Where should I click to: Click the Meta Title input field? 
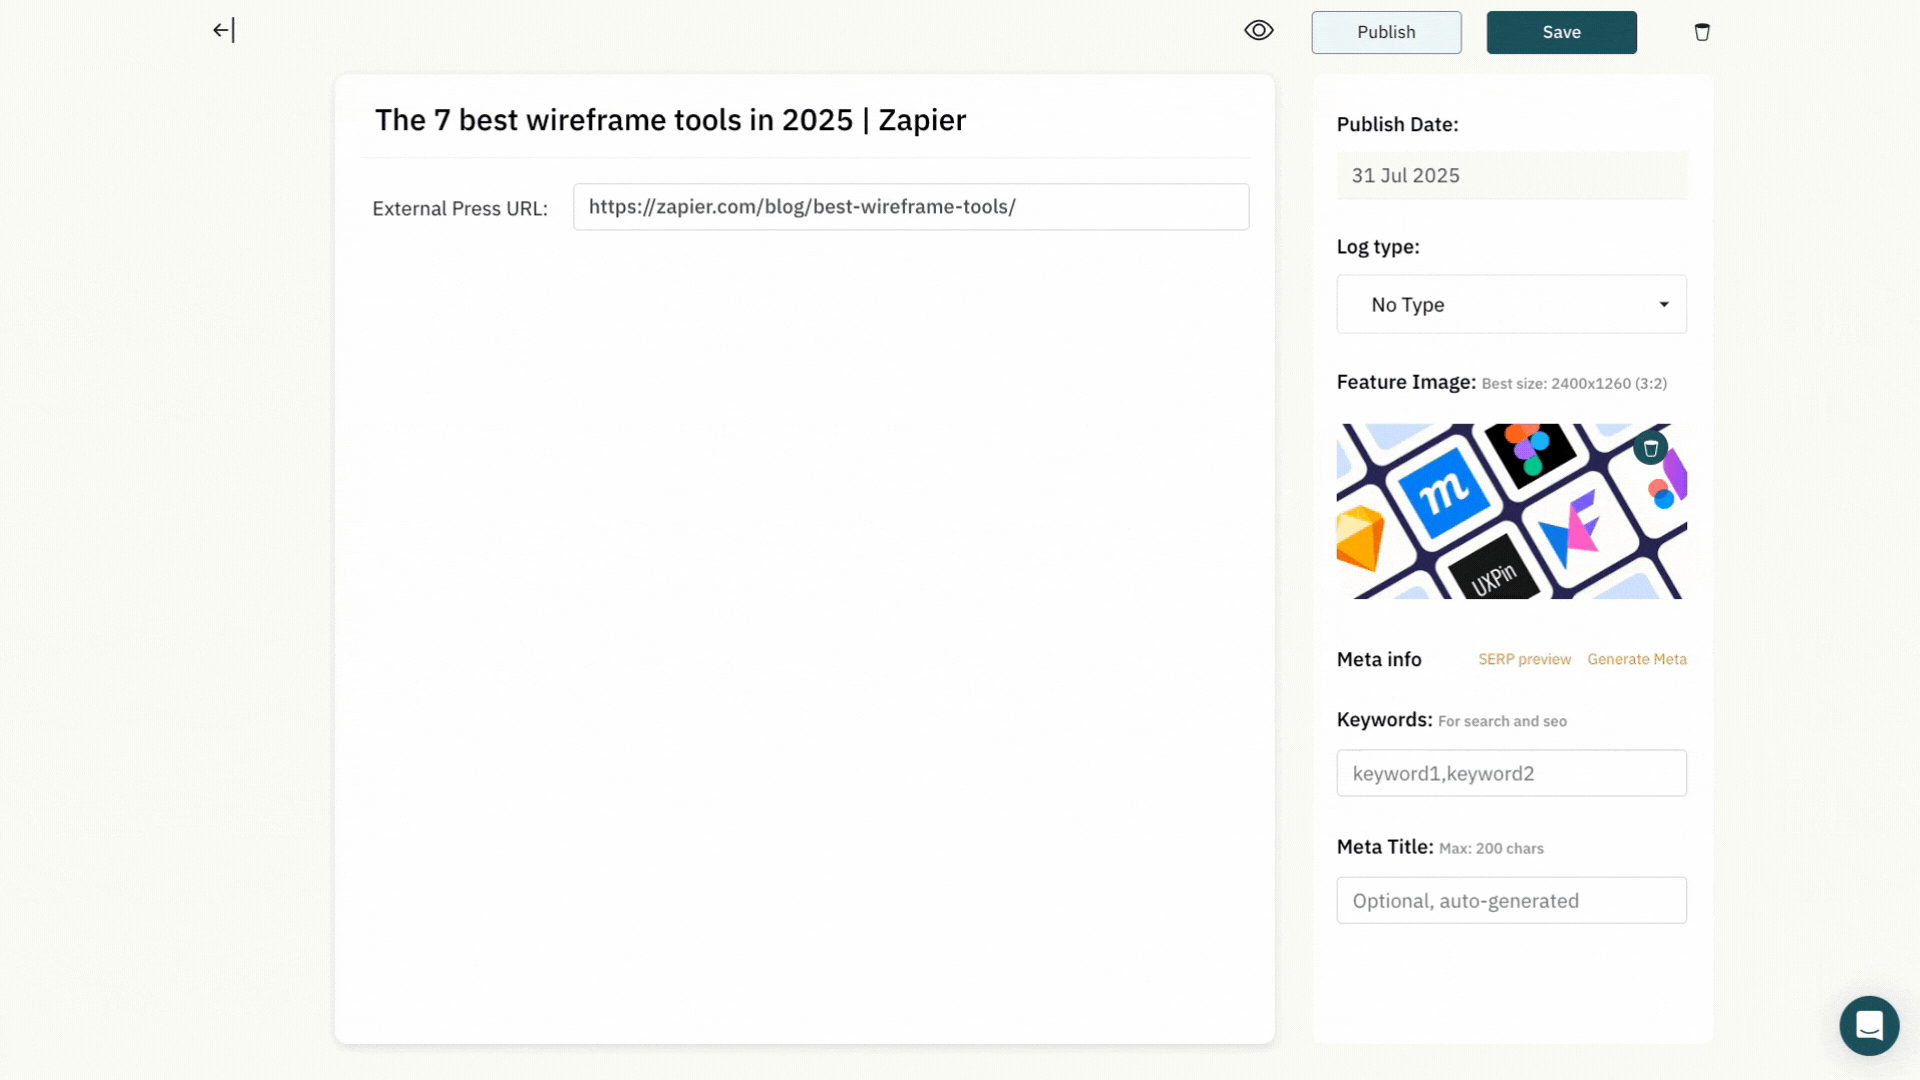(x=1511, y=900)
